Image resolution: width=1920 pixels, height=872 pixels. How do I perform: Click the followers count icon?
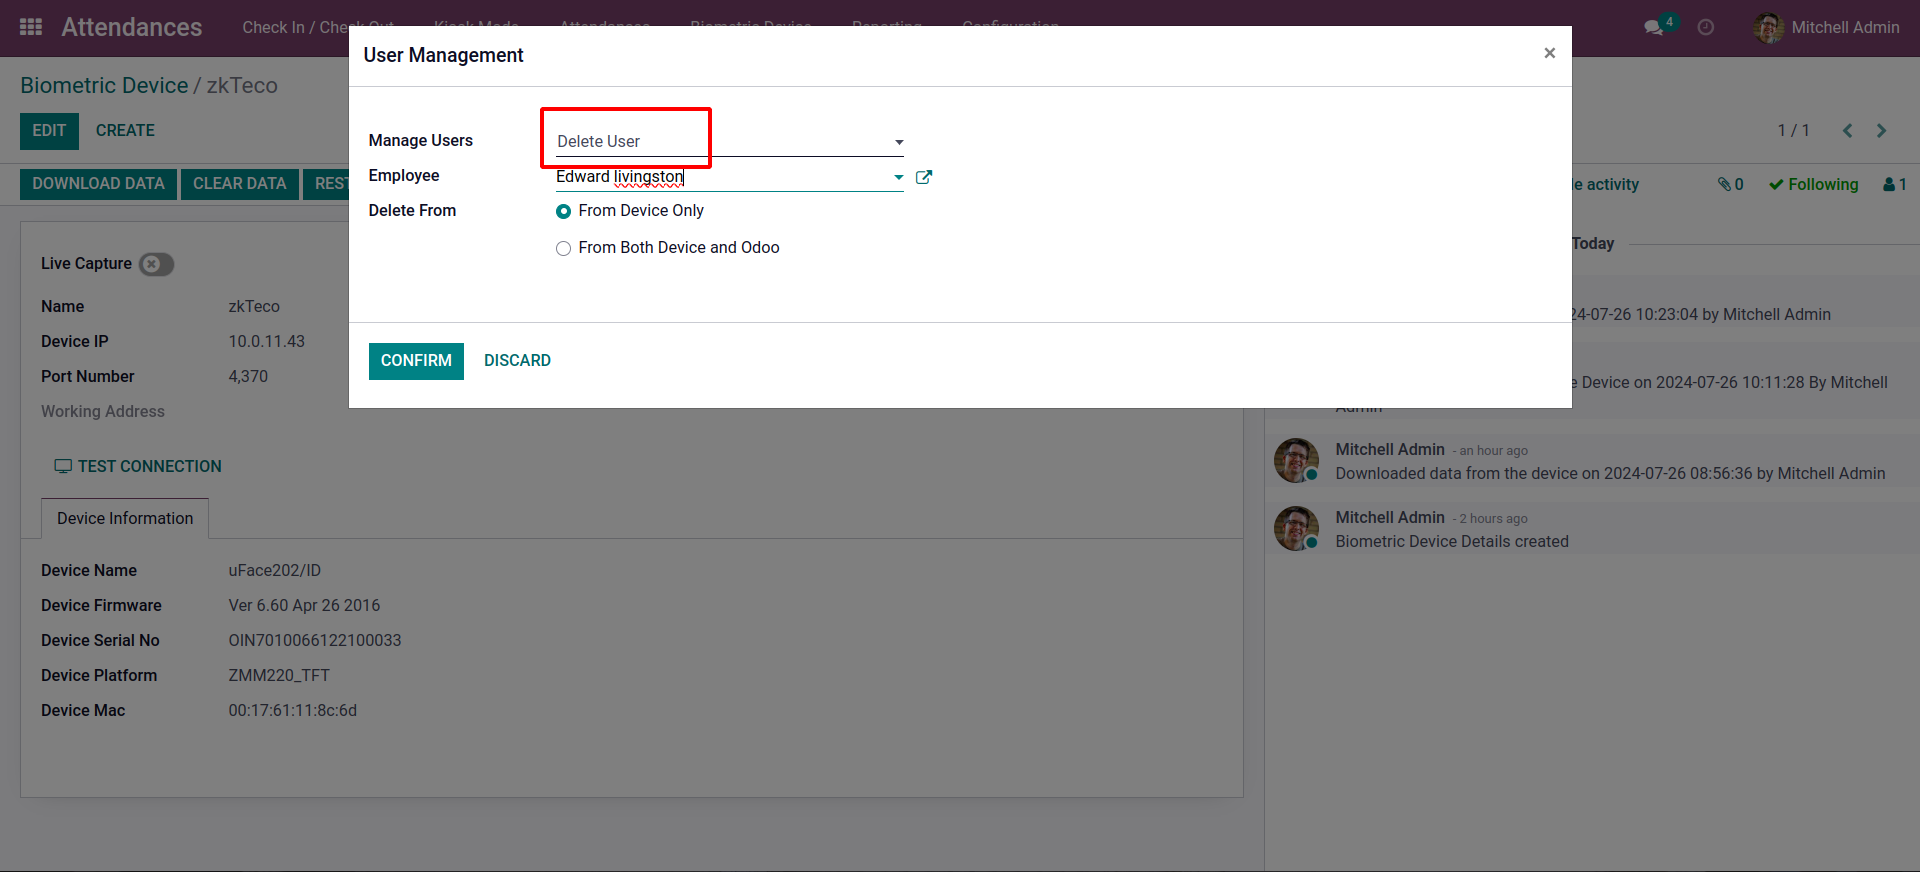(x=1895, y=184)
